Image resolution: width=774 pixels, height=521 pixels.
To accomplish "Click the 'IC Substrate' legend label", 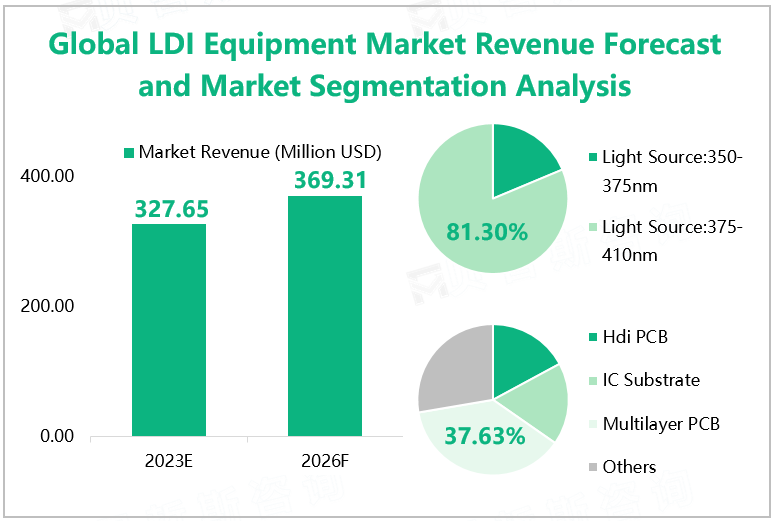I will [651, 380].
